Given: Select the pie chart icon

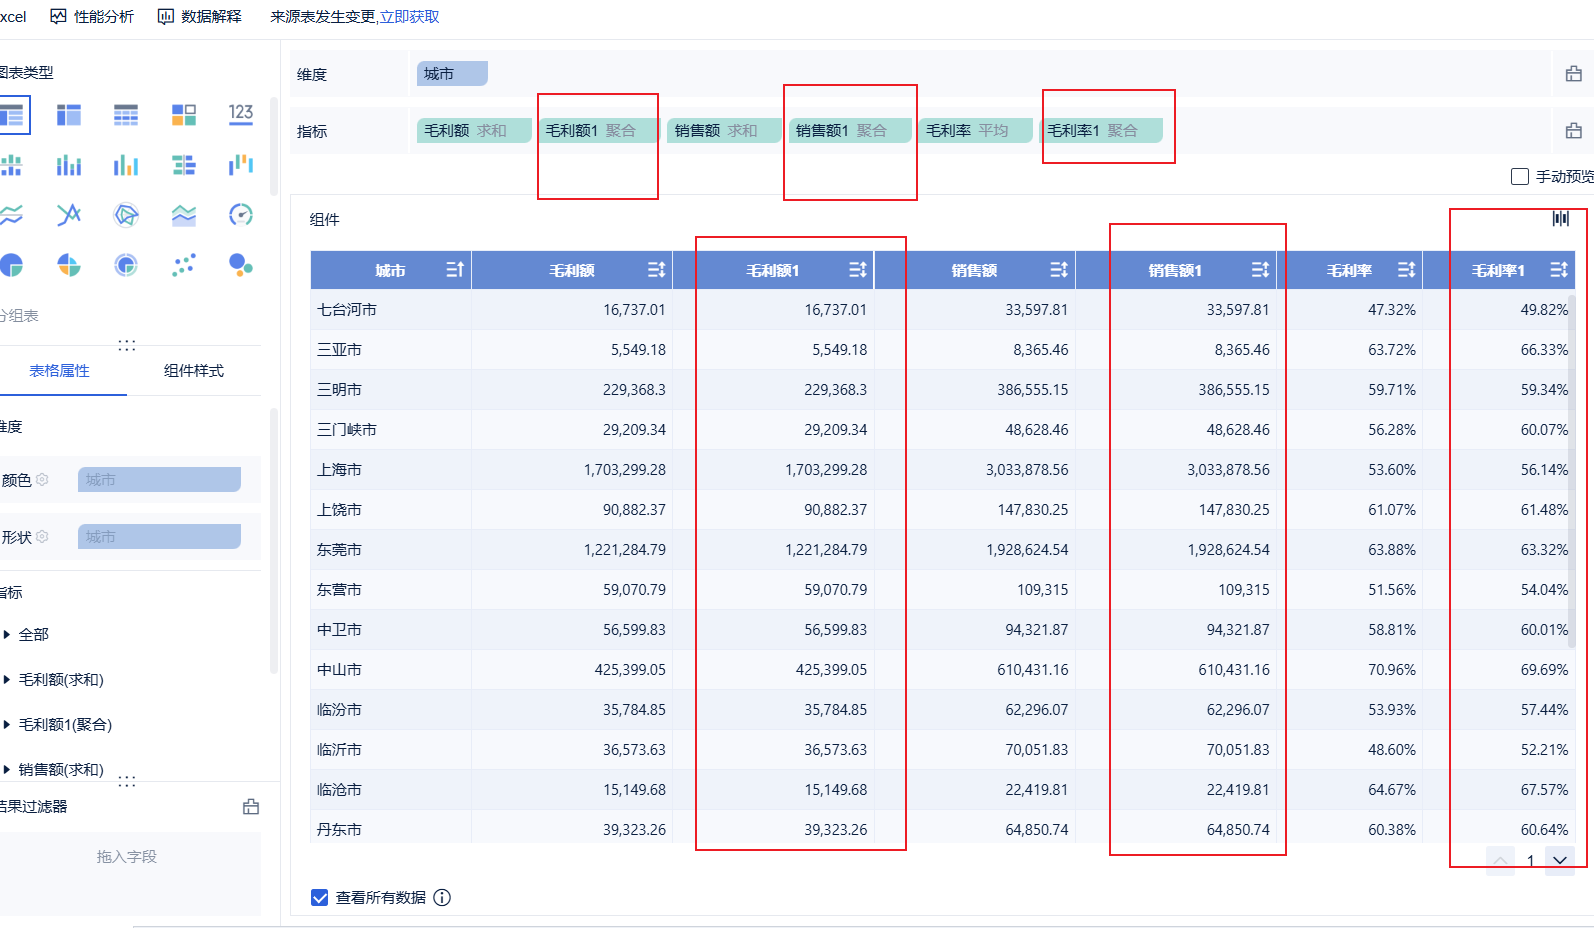Looking at the screenshot, I should (x=12, y=265).
